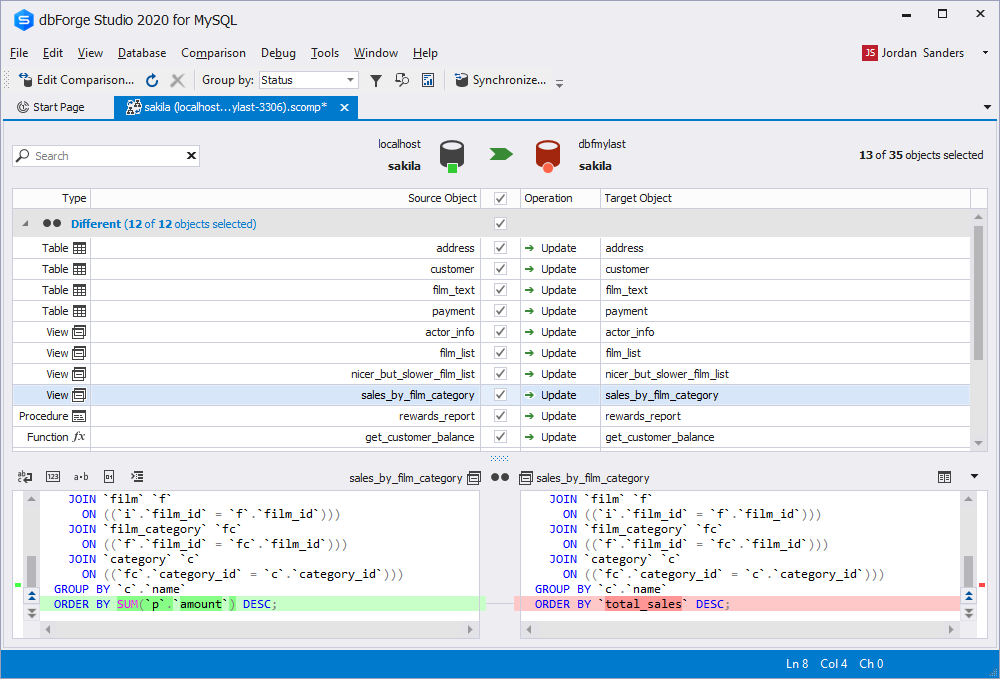Toggle the Different group checkbox
This screenshot has width=1000, height=679.
click(x=501, y=224)
